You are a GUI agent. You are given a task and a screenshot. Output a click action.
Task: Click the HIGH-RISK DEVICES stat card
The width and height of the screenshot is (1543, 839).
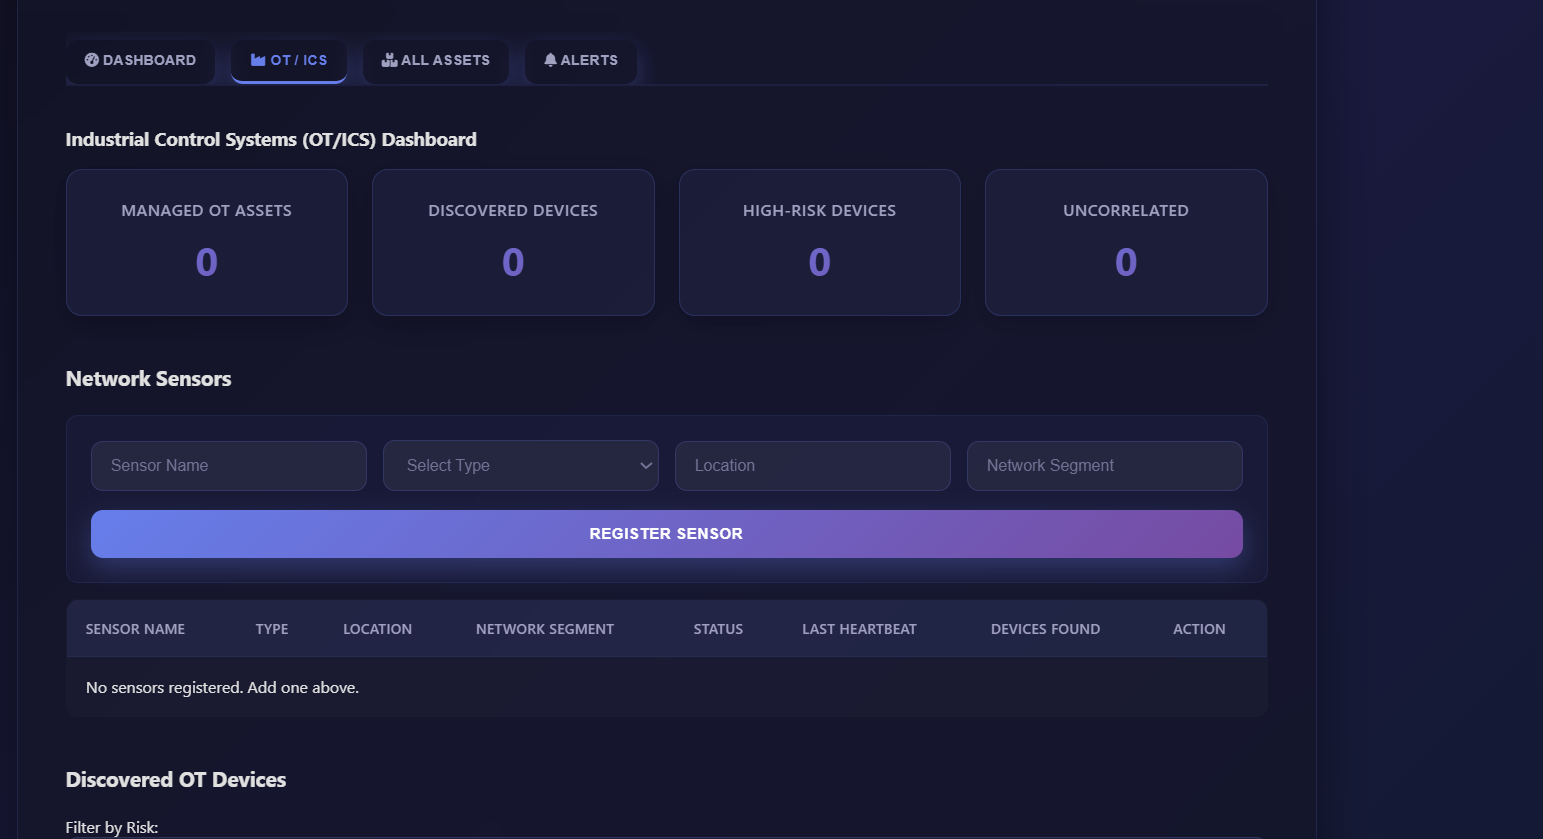click(819, 242)
